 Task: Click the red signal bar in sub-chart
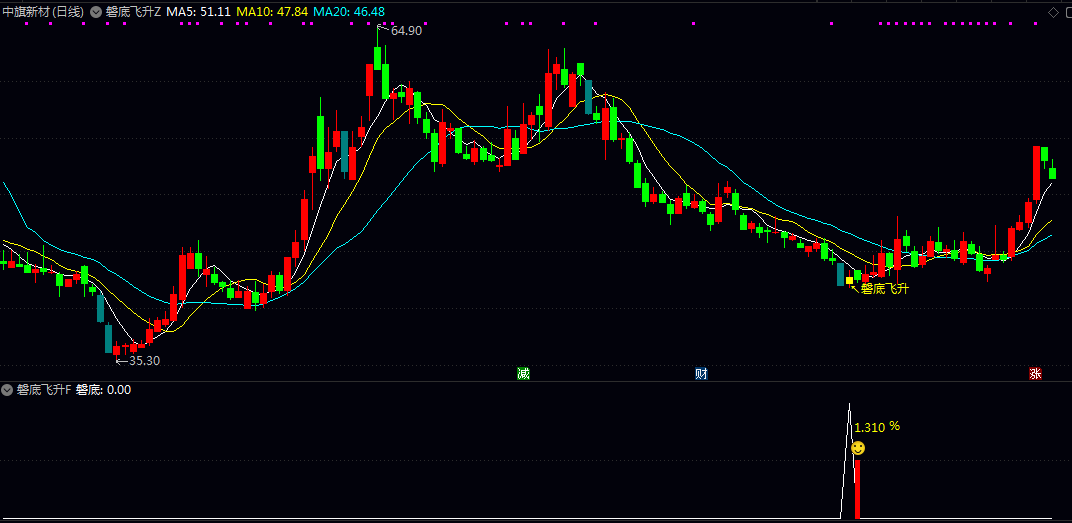857,489
